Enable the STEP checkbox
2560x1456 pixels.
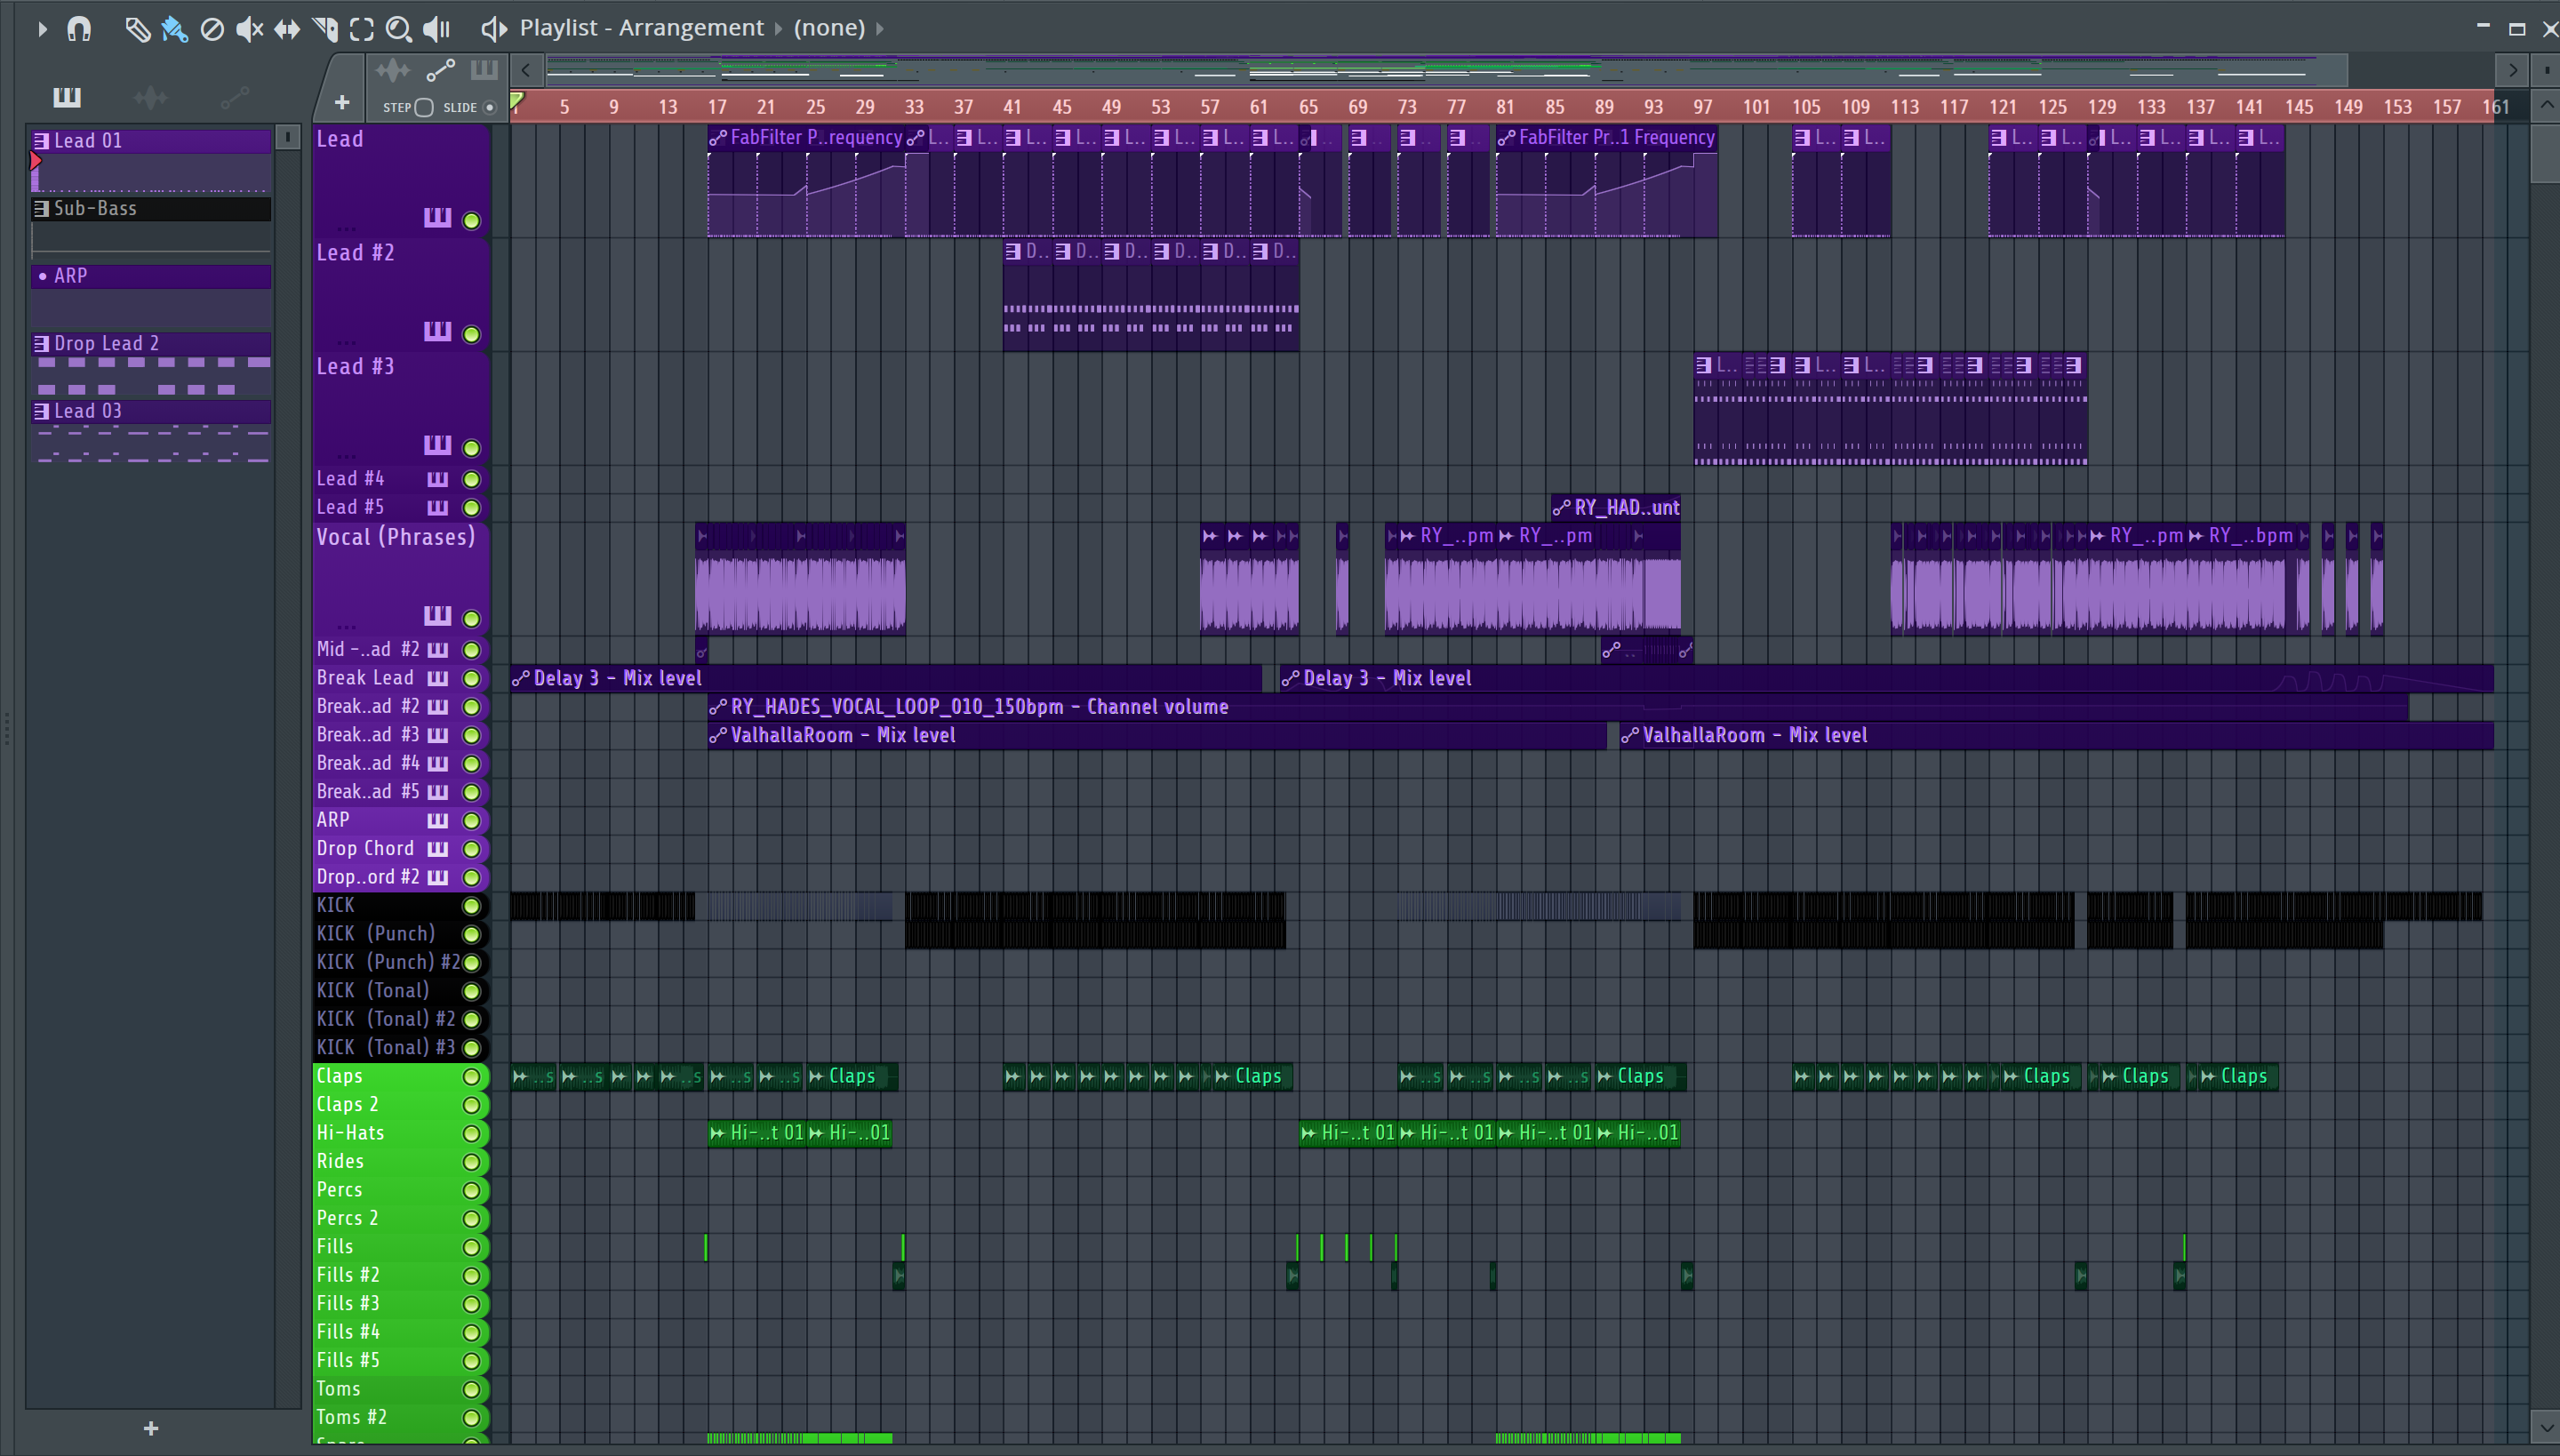point(424,107)
